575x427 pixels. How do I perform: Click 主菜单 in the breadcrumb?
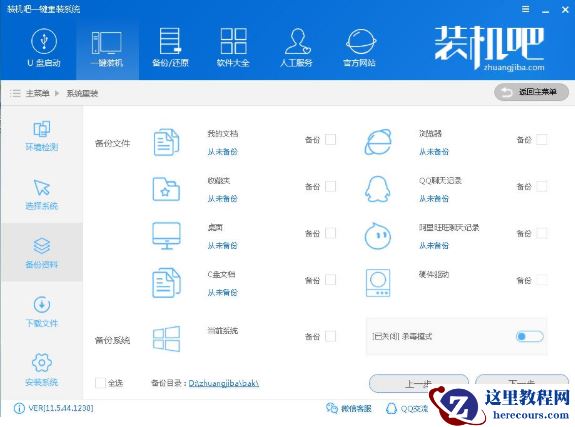coord(37,93)
